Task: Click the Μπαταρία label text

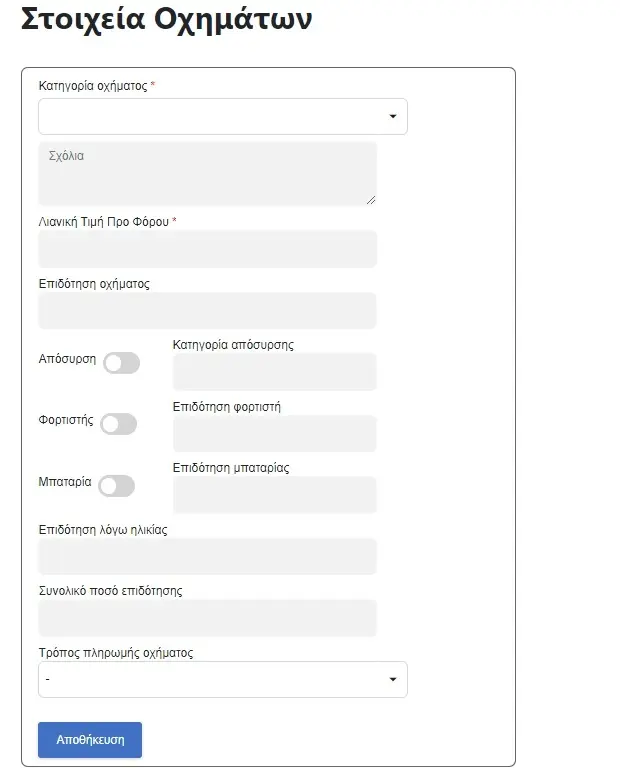Action: [65, 482]
